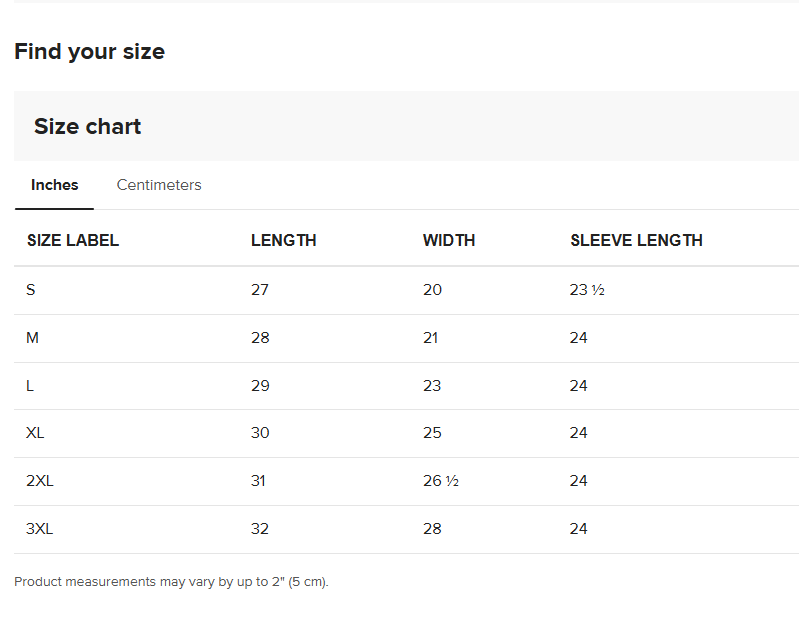
Task: Select the L size row label
Action: tap(31, 386)
